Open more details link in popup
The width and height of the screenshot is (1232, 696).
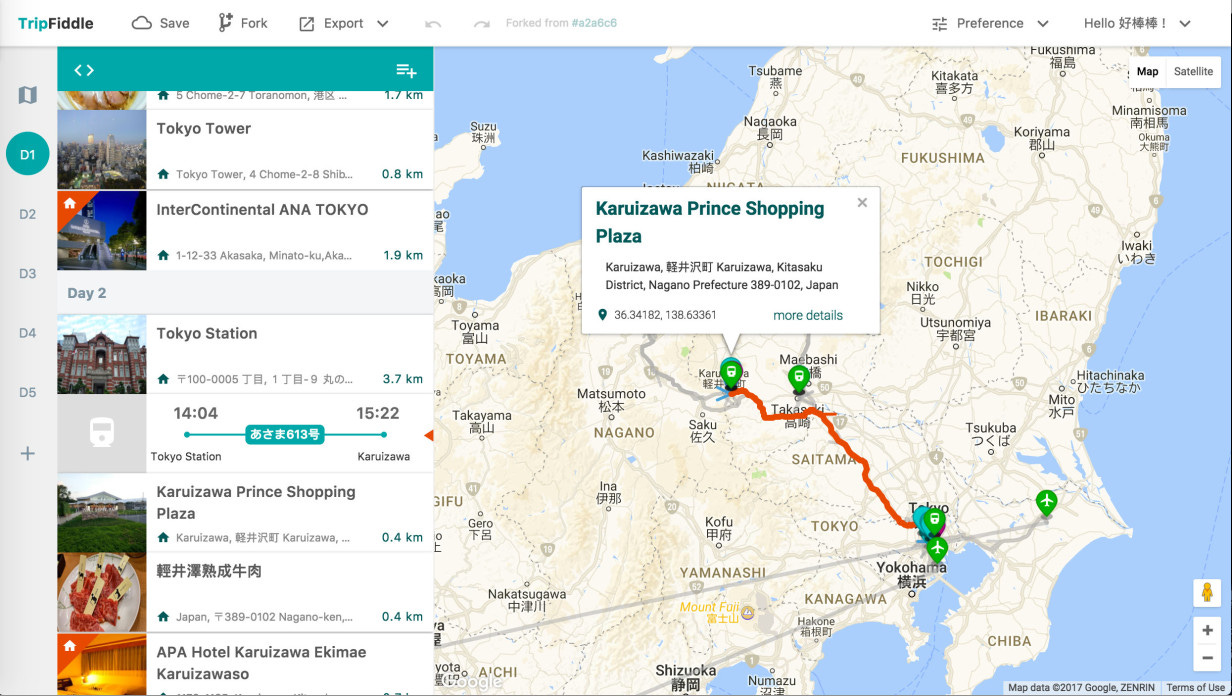point(808,315)
